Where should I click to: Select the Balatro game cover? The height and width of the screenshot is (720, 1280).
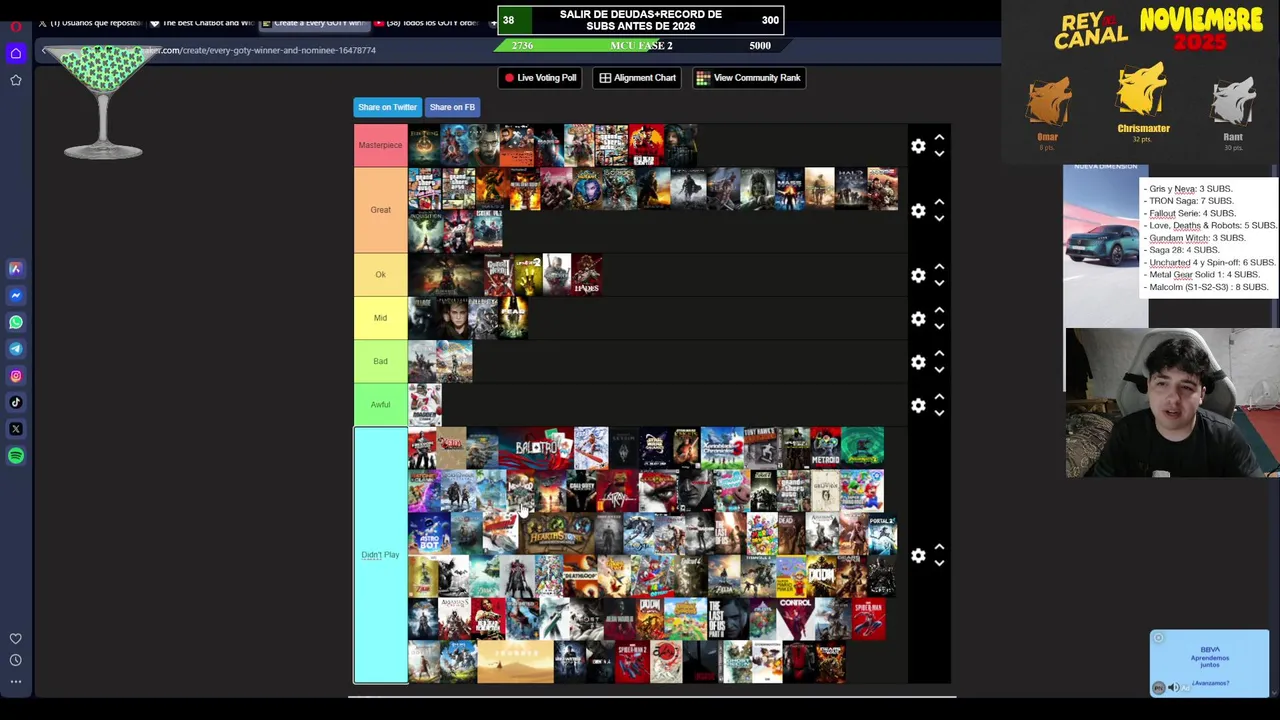535,448
